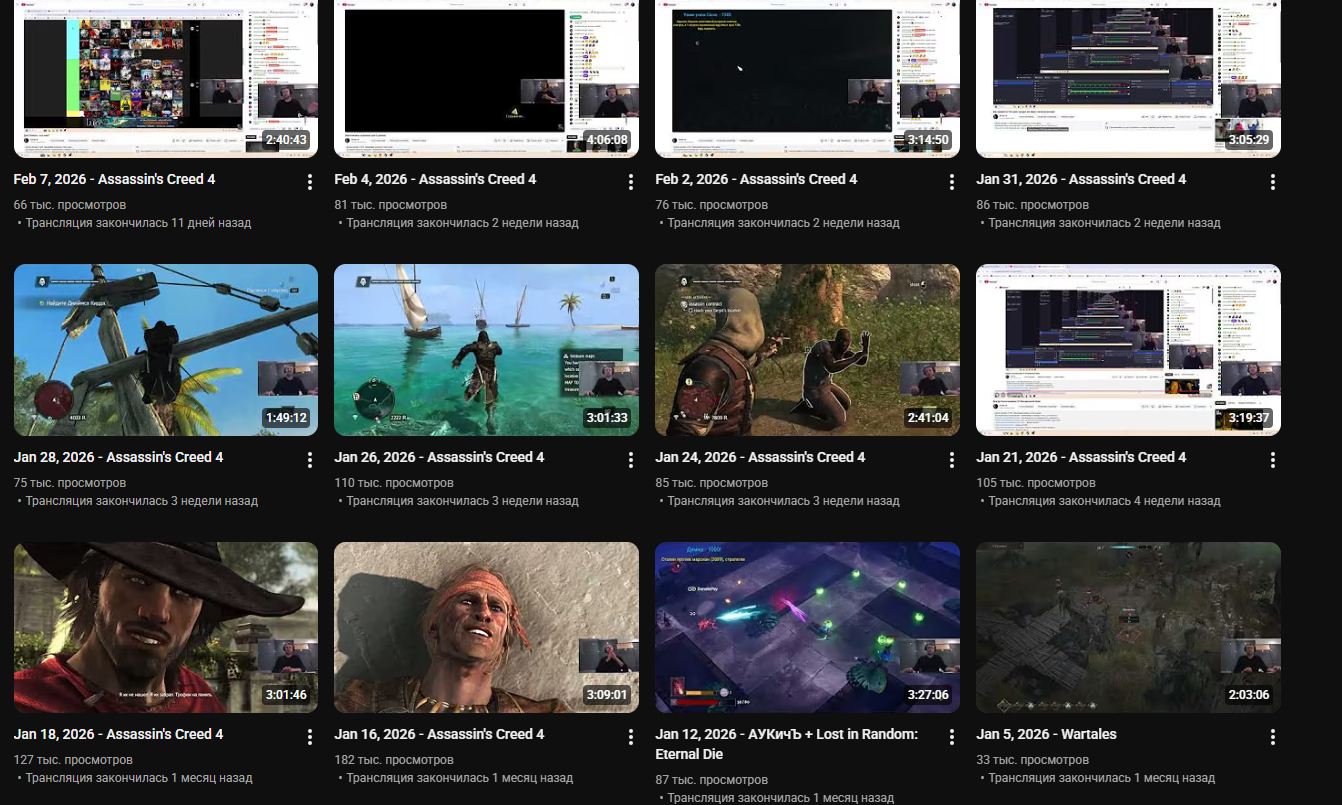Click the "182 тыс. просмотров" view count
1342x805 pixels.
tap(394, 760)
